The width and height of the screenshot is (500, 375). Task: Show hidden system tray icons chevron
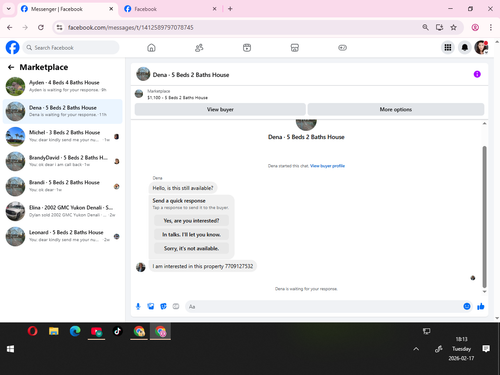pyautogui.click(x=416, y=349)
